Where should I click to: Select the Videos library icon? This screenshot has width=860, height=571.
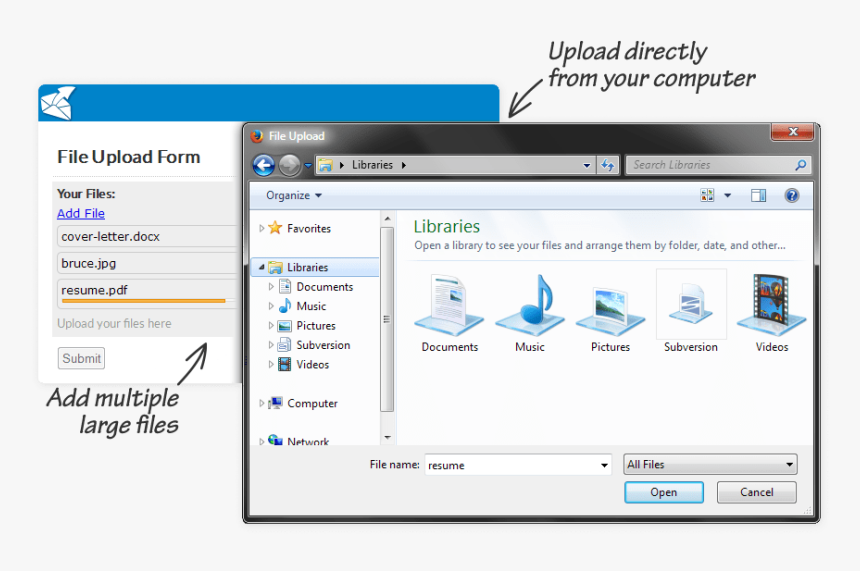point(772,313)
